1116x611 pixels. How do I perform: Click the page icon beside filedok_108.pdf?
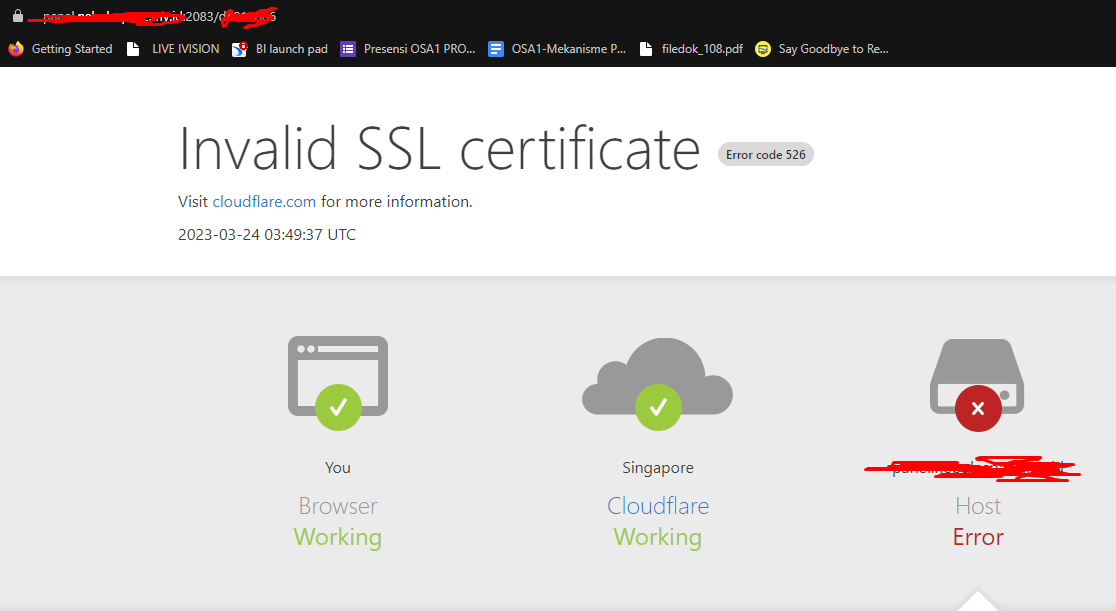pos(646,49)
